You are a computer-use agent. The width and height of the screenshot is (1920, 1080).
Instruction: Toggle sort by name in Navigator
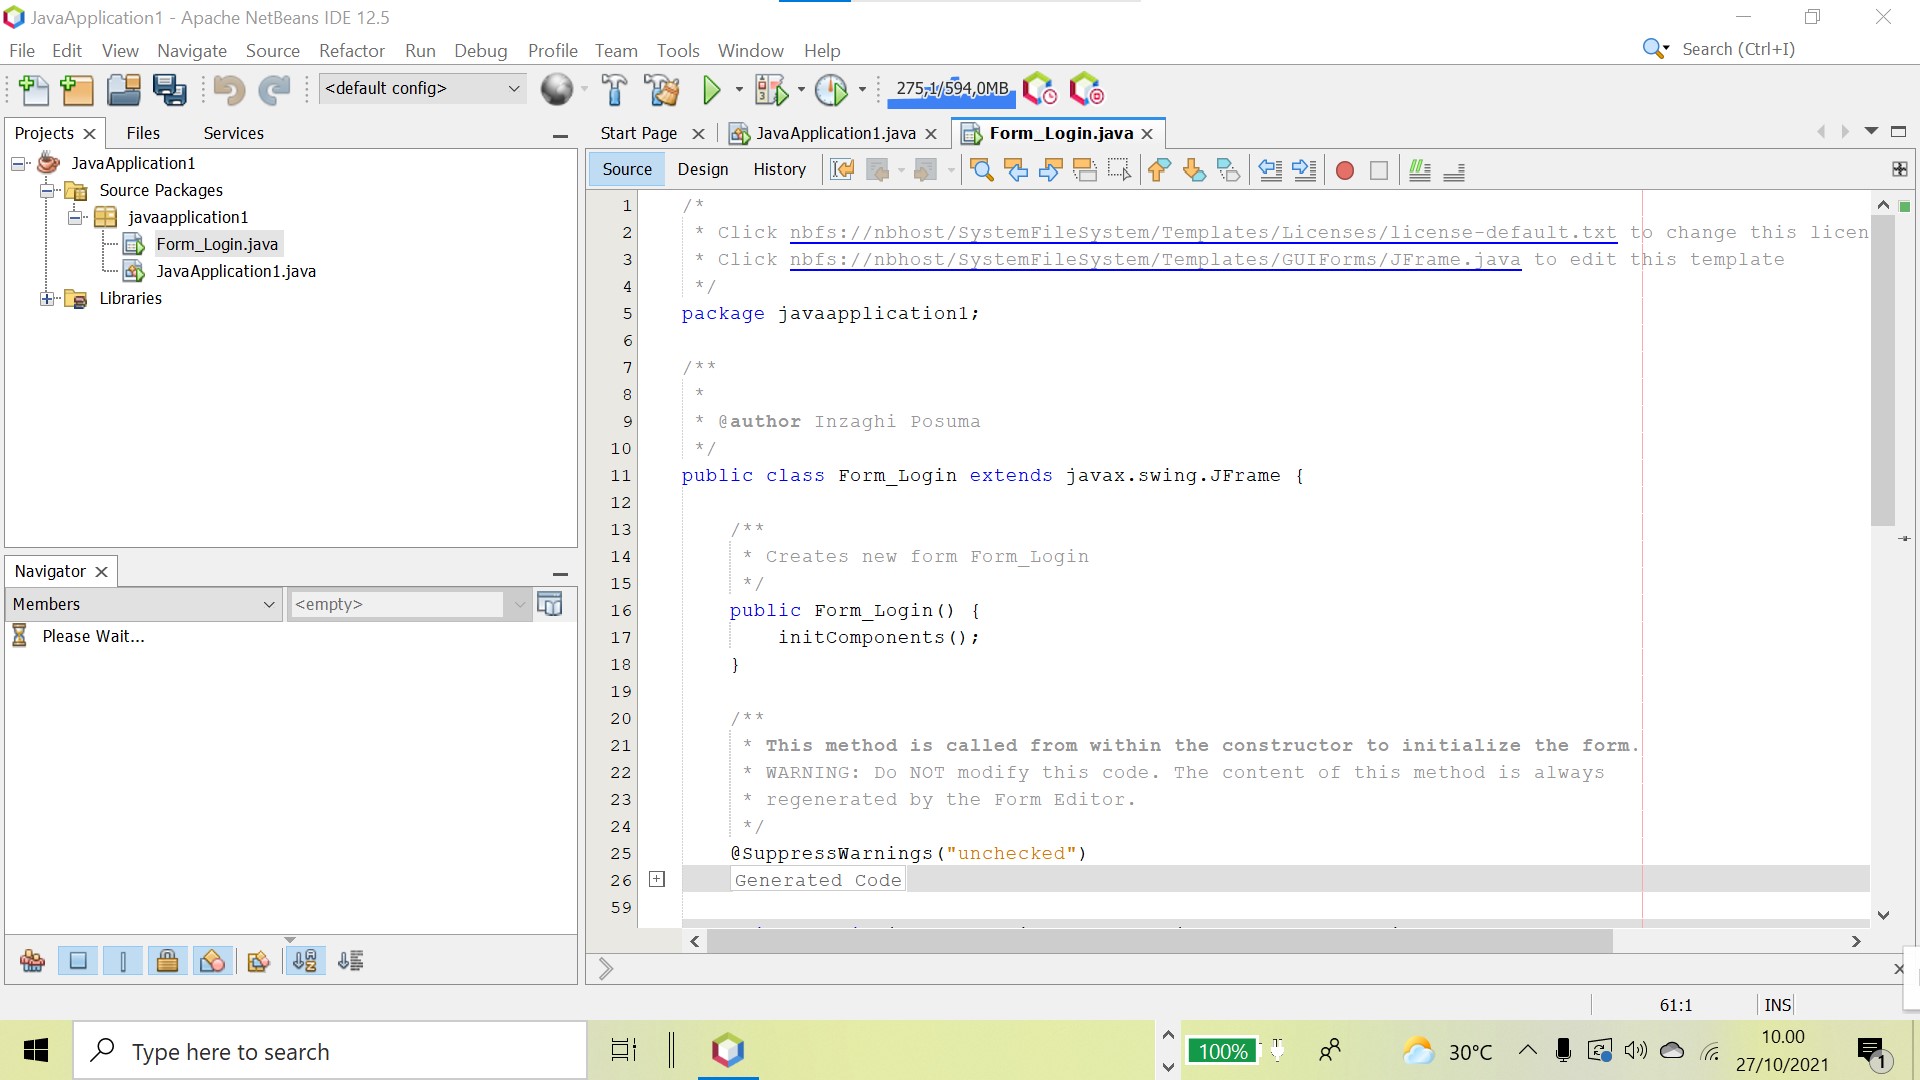point(305,961)
